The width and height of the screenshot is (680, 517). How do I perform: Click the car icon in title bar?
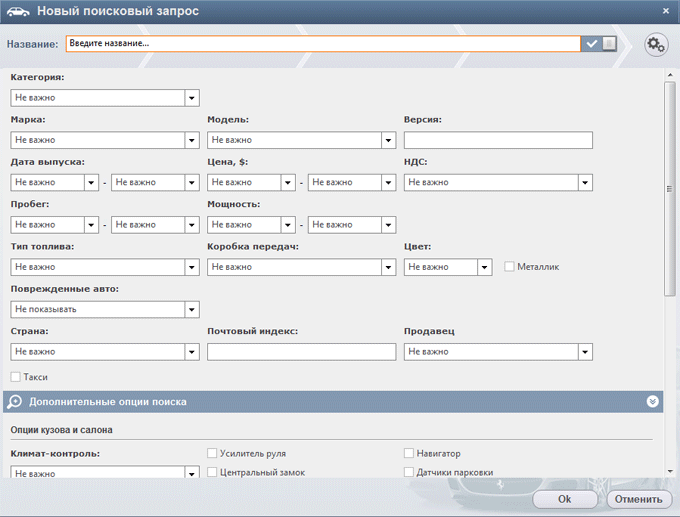point(18,11)
